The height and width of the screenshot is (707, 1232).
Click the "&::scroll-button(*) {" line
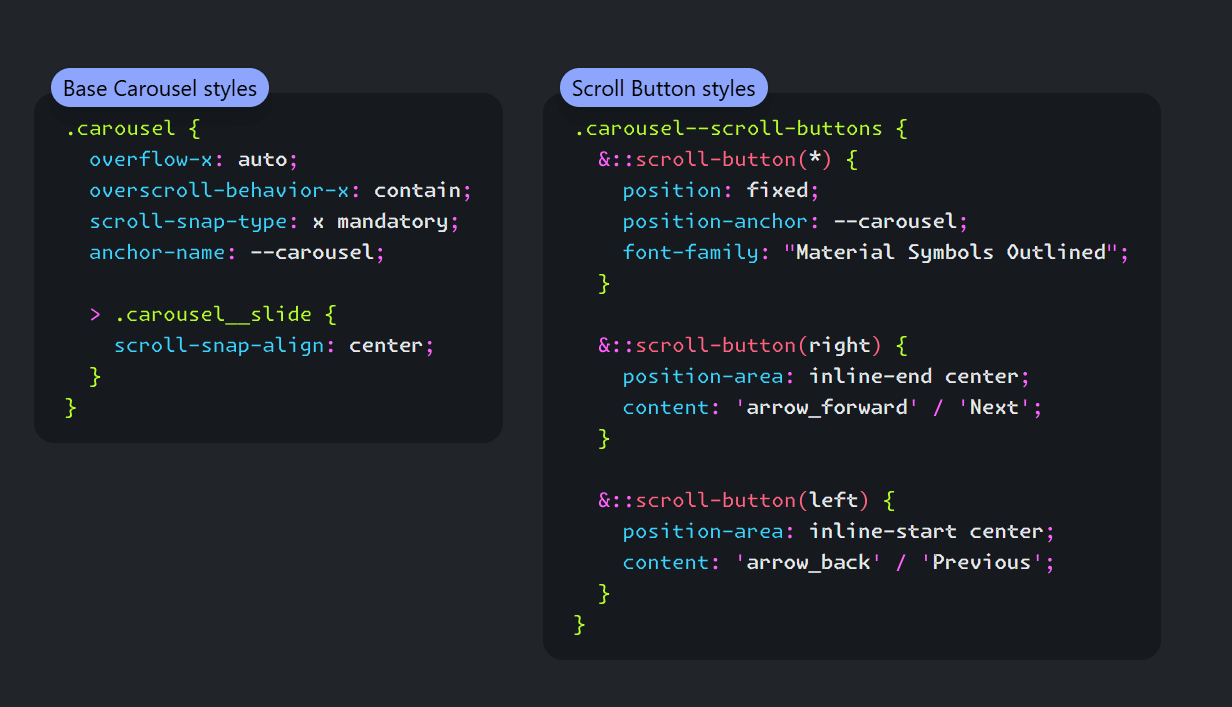(728, 159)
